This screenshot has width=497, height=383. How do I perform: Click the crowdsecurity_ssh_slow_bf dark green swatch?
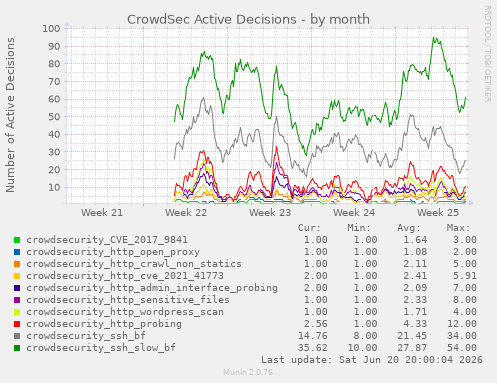(x=17, y=348)
